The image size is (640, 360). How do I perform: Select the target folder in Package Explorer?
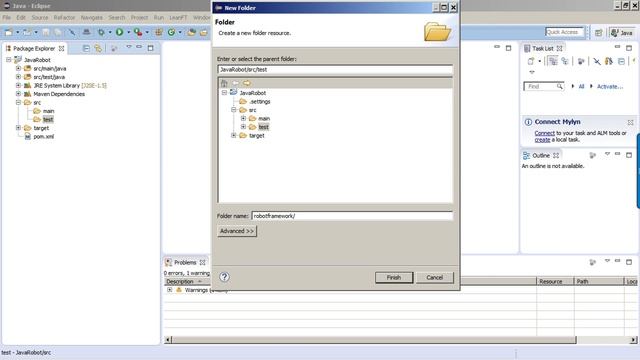tap(41, 128)
